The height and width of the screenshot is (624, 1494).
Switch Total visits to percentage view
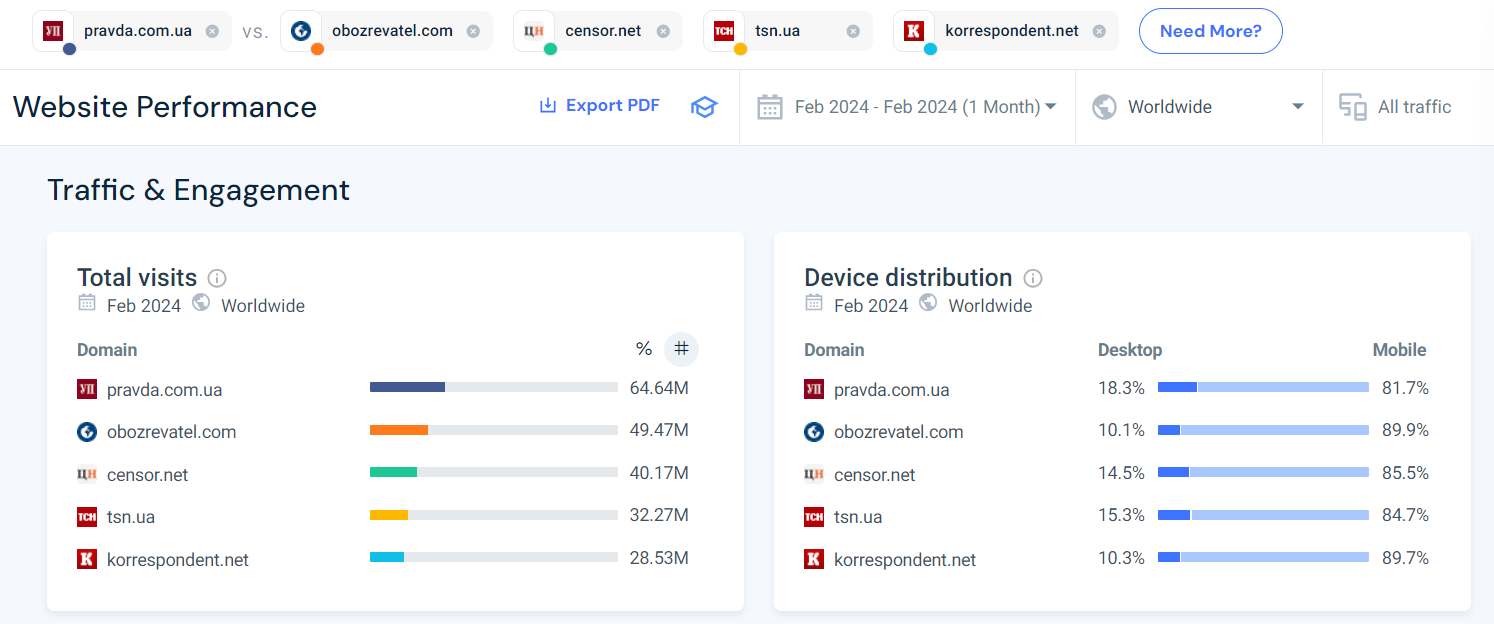[x=643, y=349]
